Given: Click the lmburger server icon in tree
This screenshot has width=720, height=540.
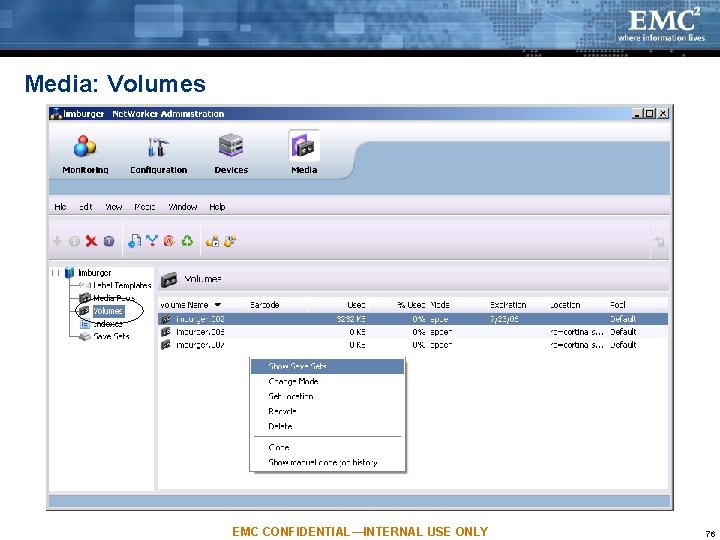Looking at the screenshot, I should pos(70,273).
